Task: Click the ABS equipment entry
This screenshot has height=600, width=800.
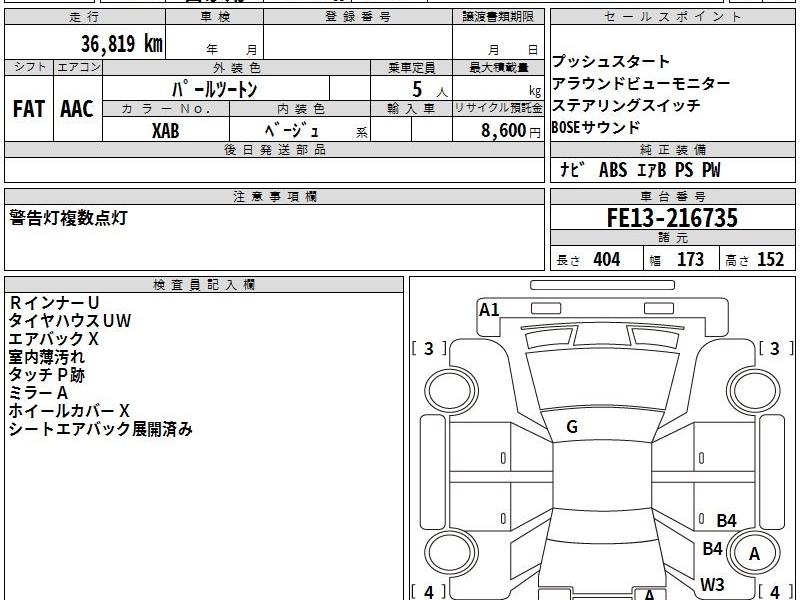Action: [x=613, y=170]
